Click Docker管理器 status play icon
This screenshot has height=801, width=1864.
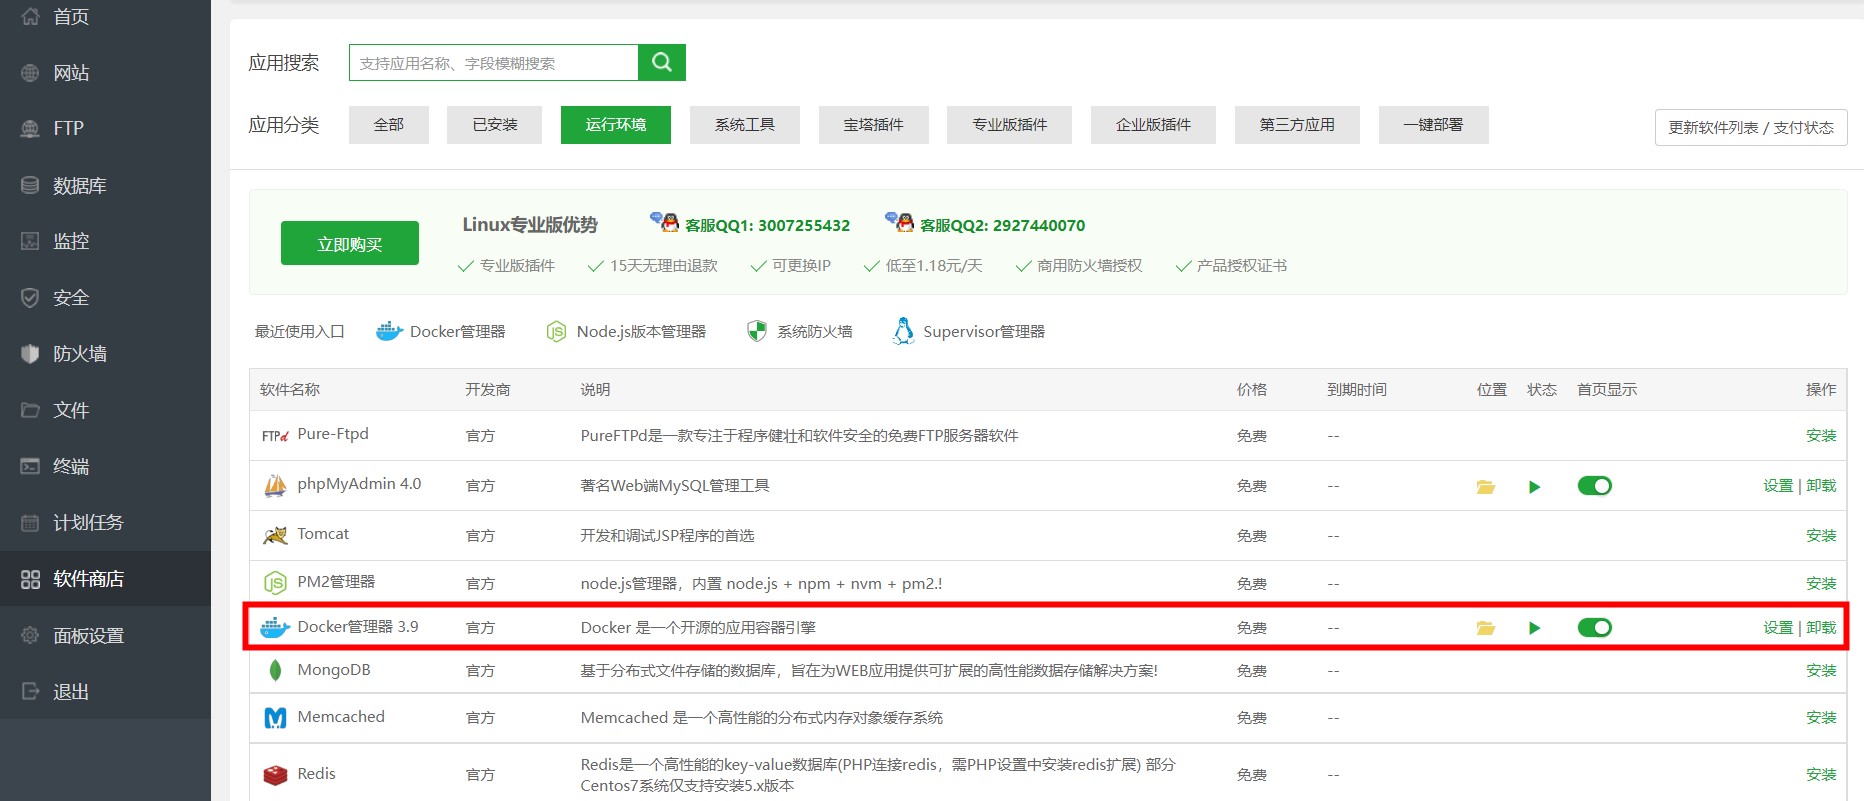click(1535, 628)
